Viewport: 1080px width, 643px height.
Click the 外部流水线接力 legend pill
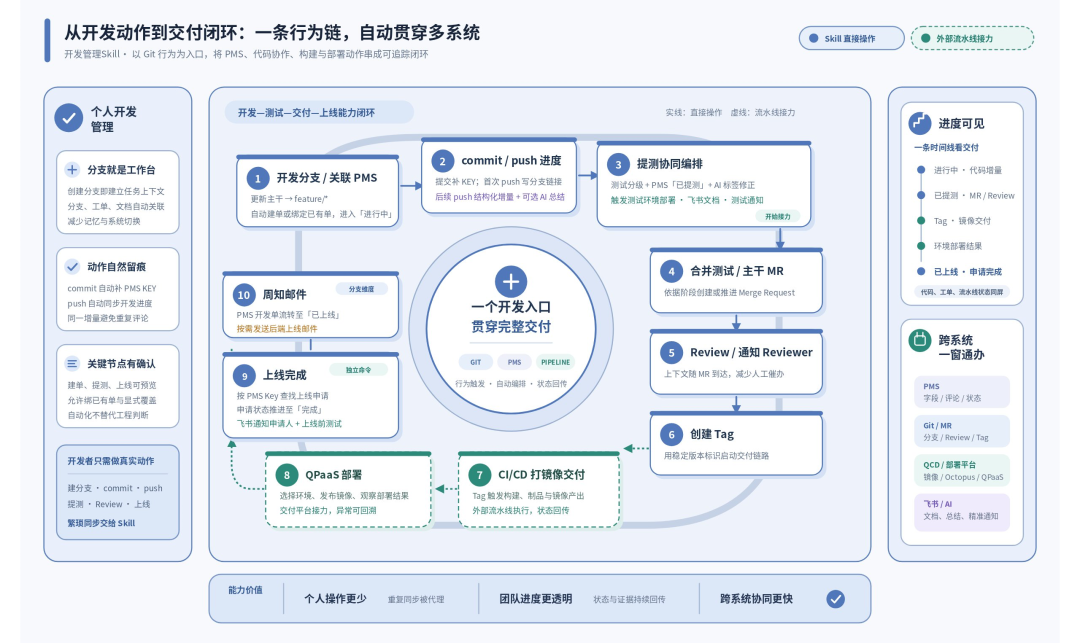click(x=973, y=39)
